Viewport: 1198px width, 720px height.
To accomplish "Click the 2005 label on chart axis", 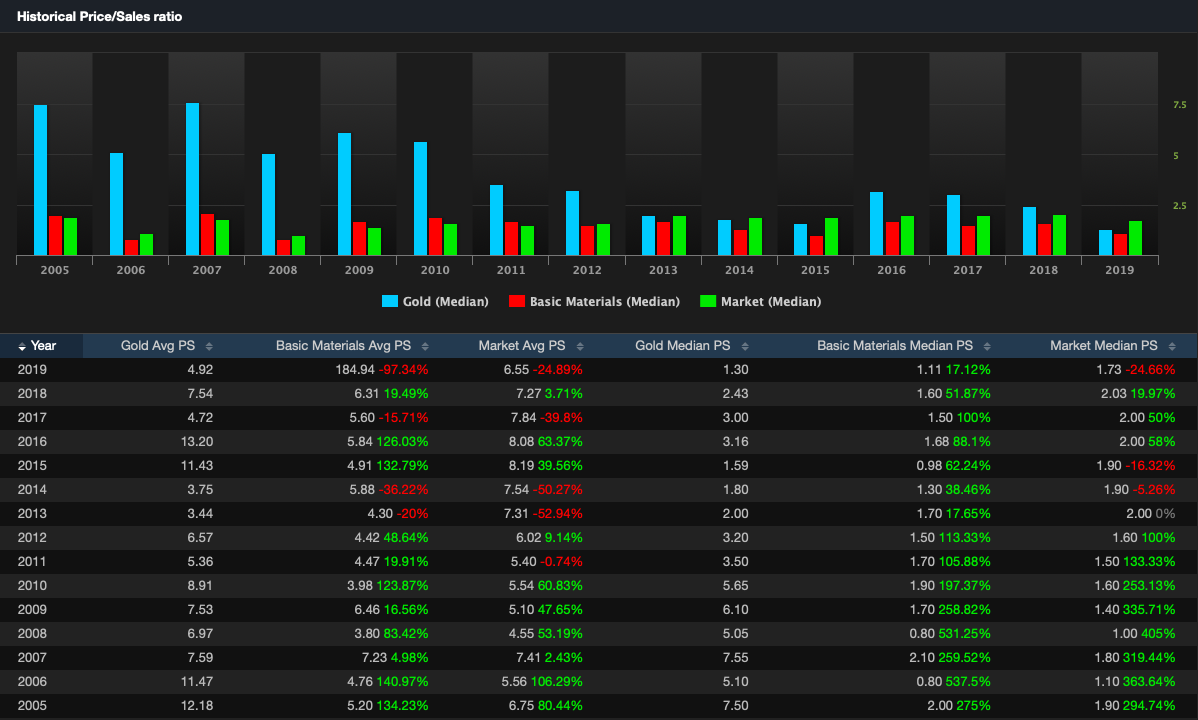I will pyautogui.click(x=55, y=270).
